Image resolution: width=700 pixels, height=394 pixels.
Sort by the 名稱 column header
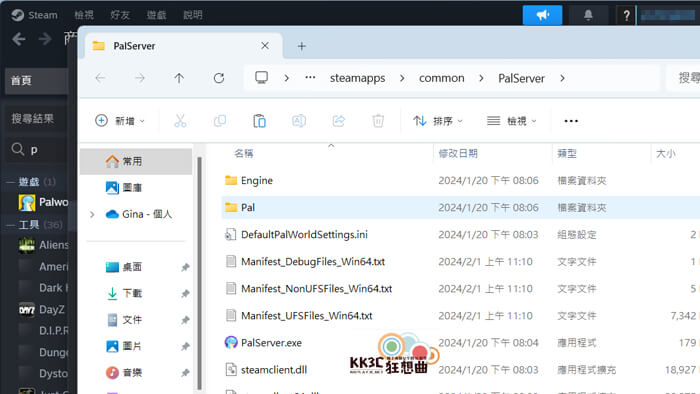click(x=244, y=153)
